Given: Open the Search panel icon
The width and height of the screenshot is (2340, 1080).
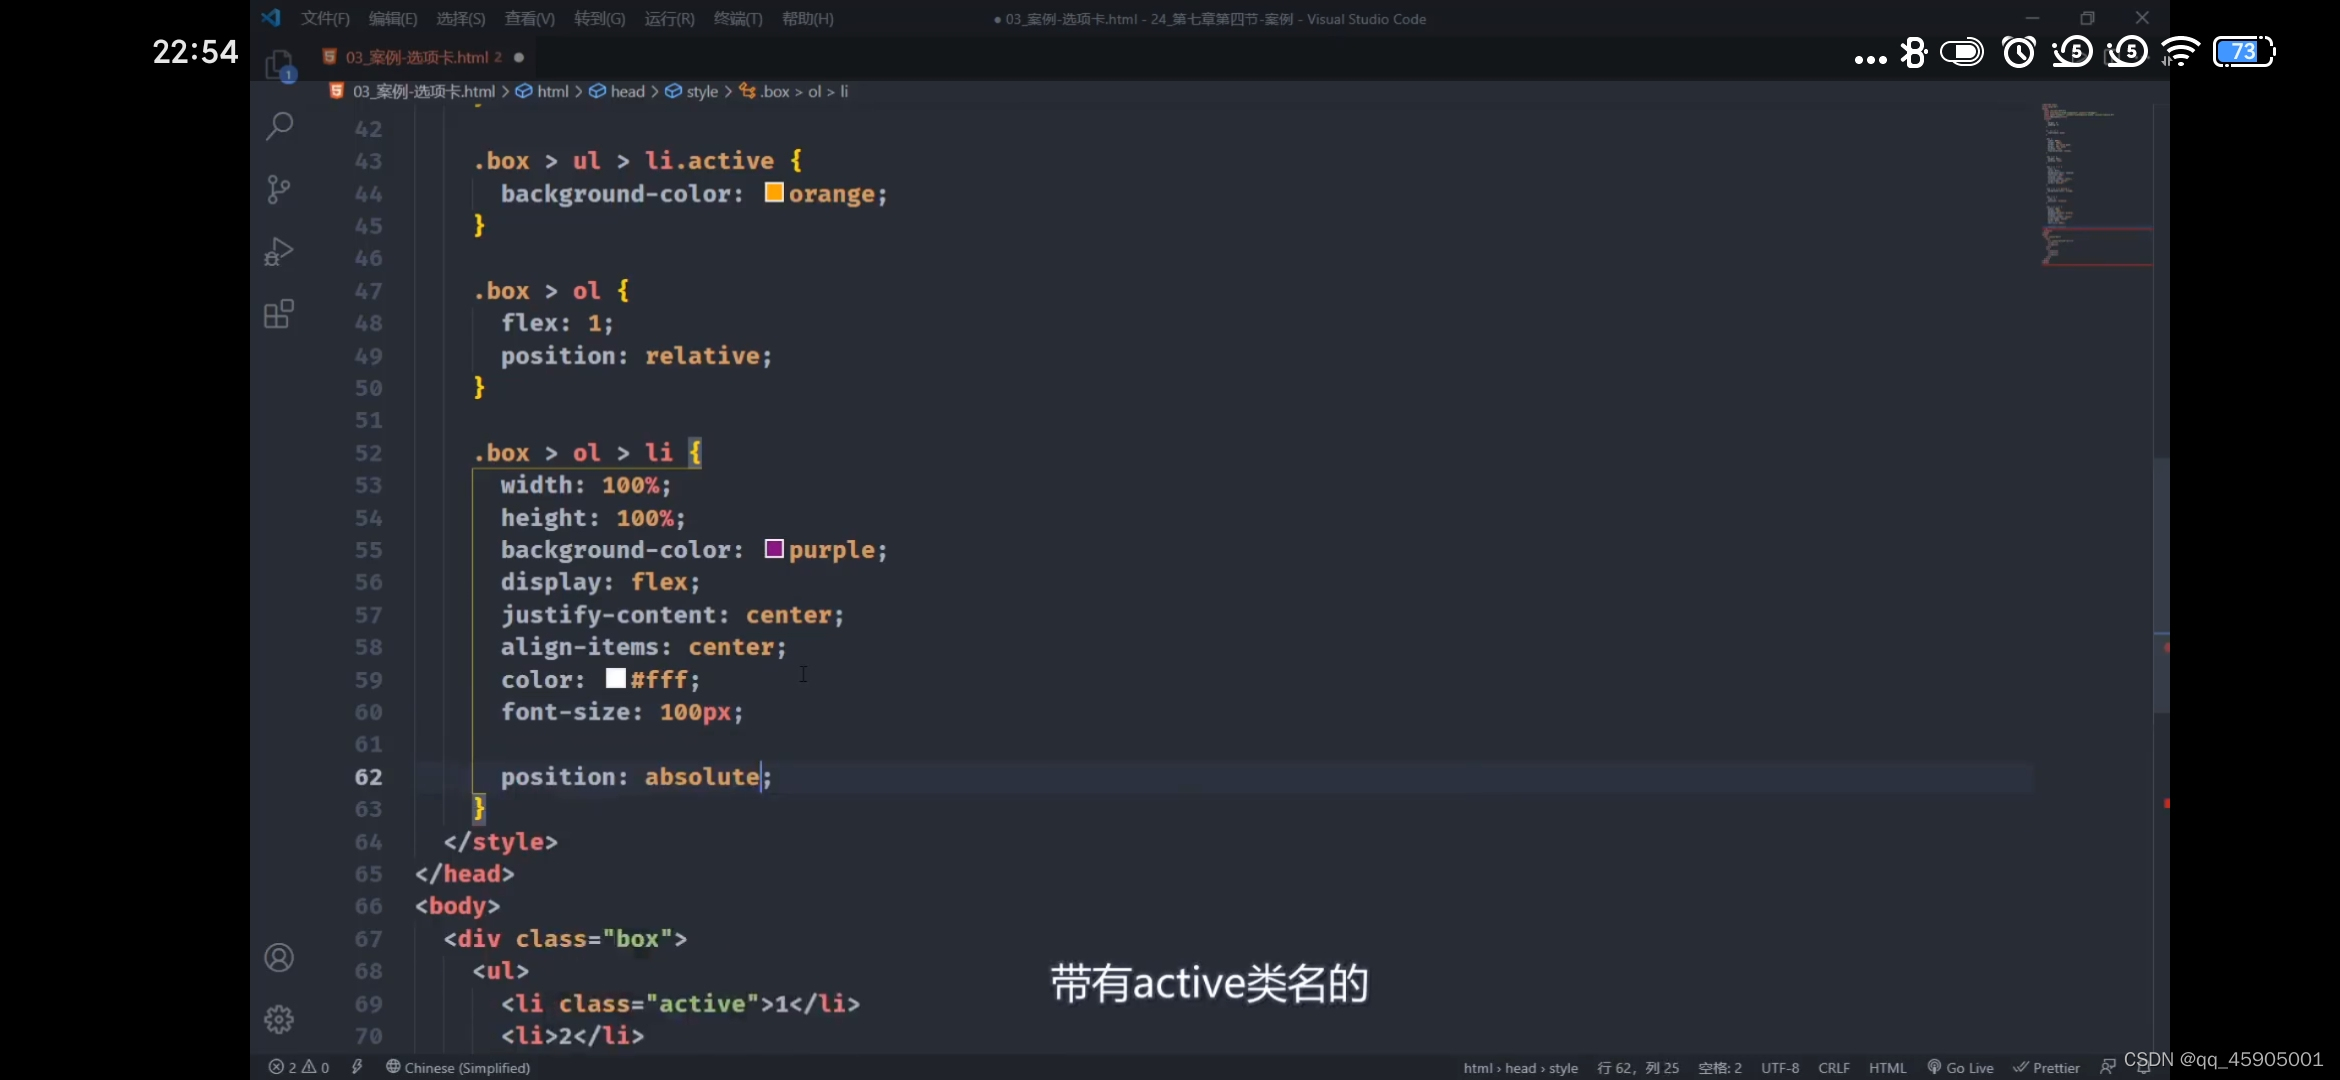Looking at the screenshot, I should pyautogui.click(x=279, y=126).
